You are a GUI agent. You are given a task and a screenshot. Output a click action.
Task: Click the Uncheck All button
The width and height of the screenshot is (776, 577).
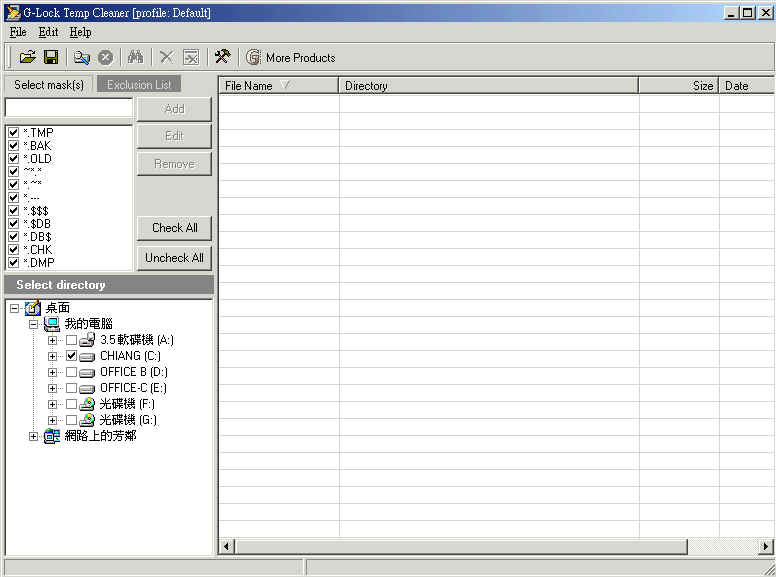tap(174, 258)
